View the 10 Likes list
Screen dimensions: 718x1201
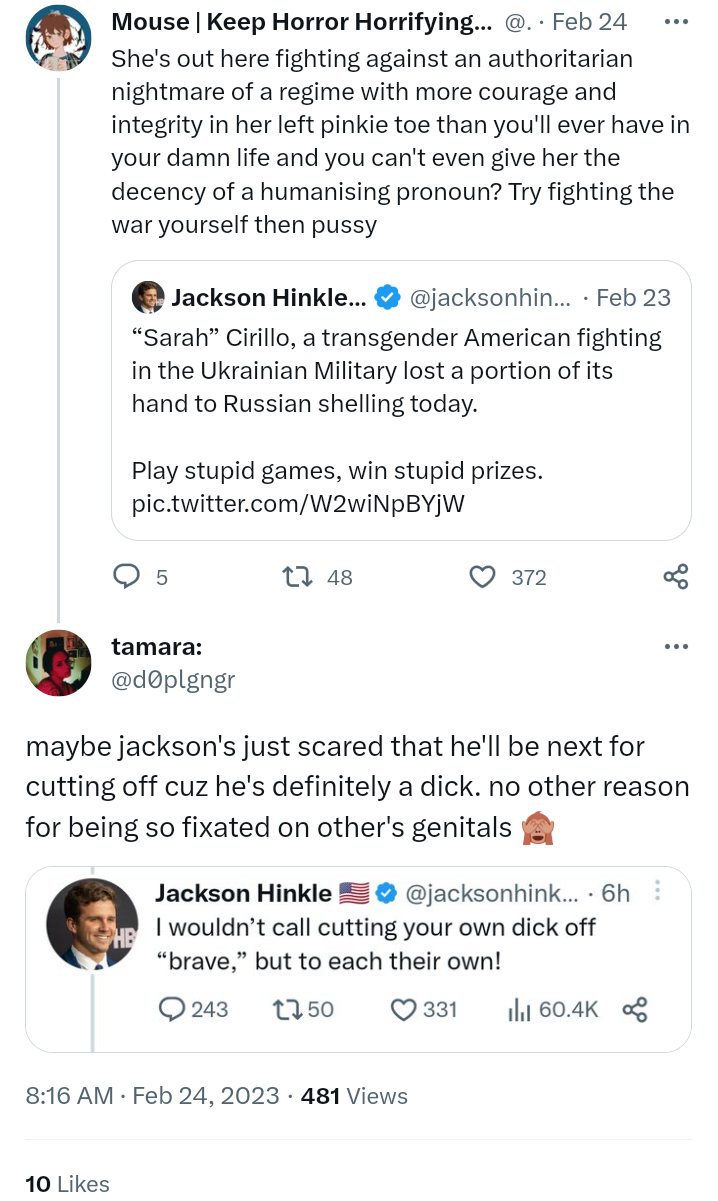click(67, 1183)
